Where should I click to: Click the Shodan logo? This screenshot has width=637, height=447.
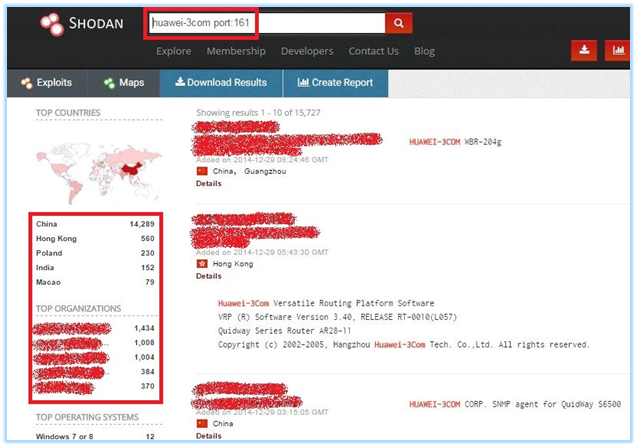[82, 24]
